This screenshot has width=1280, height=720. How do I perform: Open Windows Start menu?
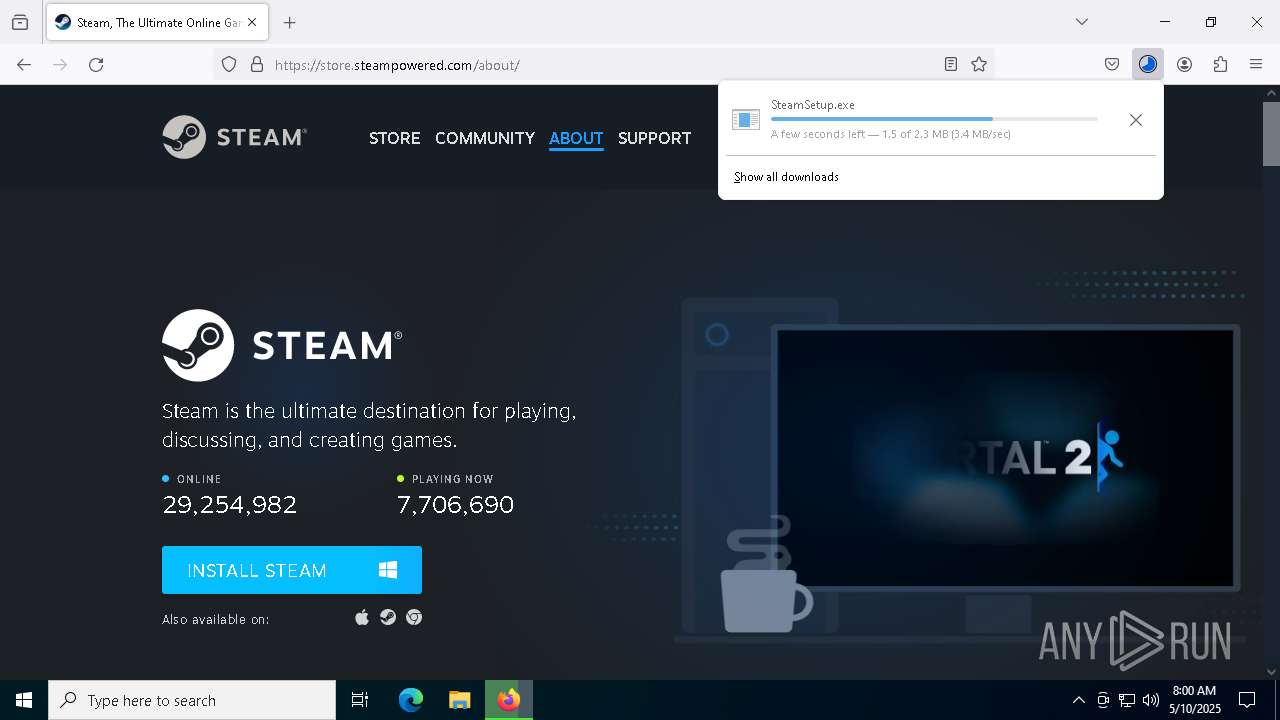coord(24,700)
